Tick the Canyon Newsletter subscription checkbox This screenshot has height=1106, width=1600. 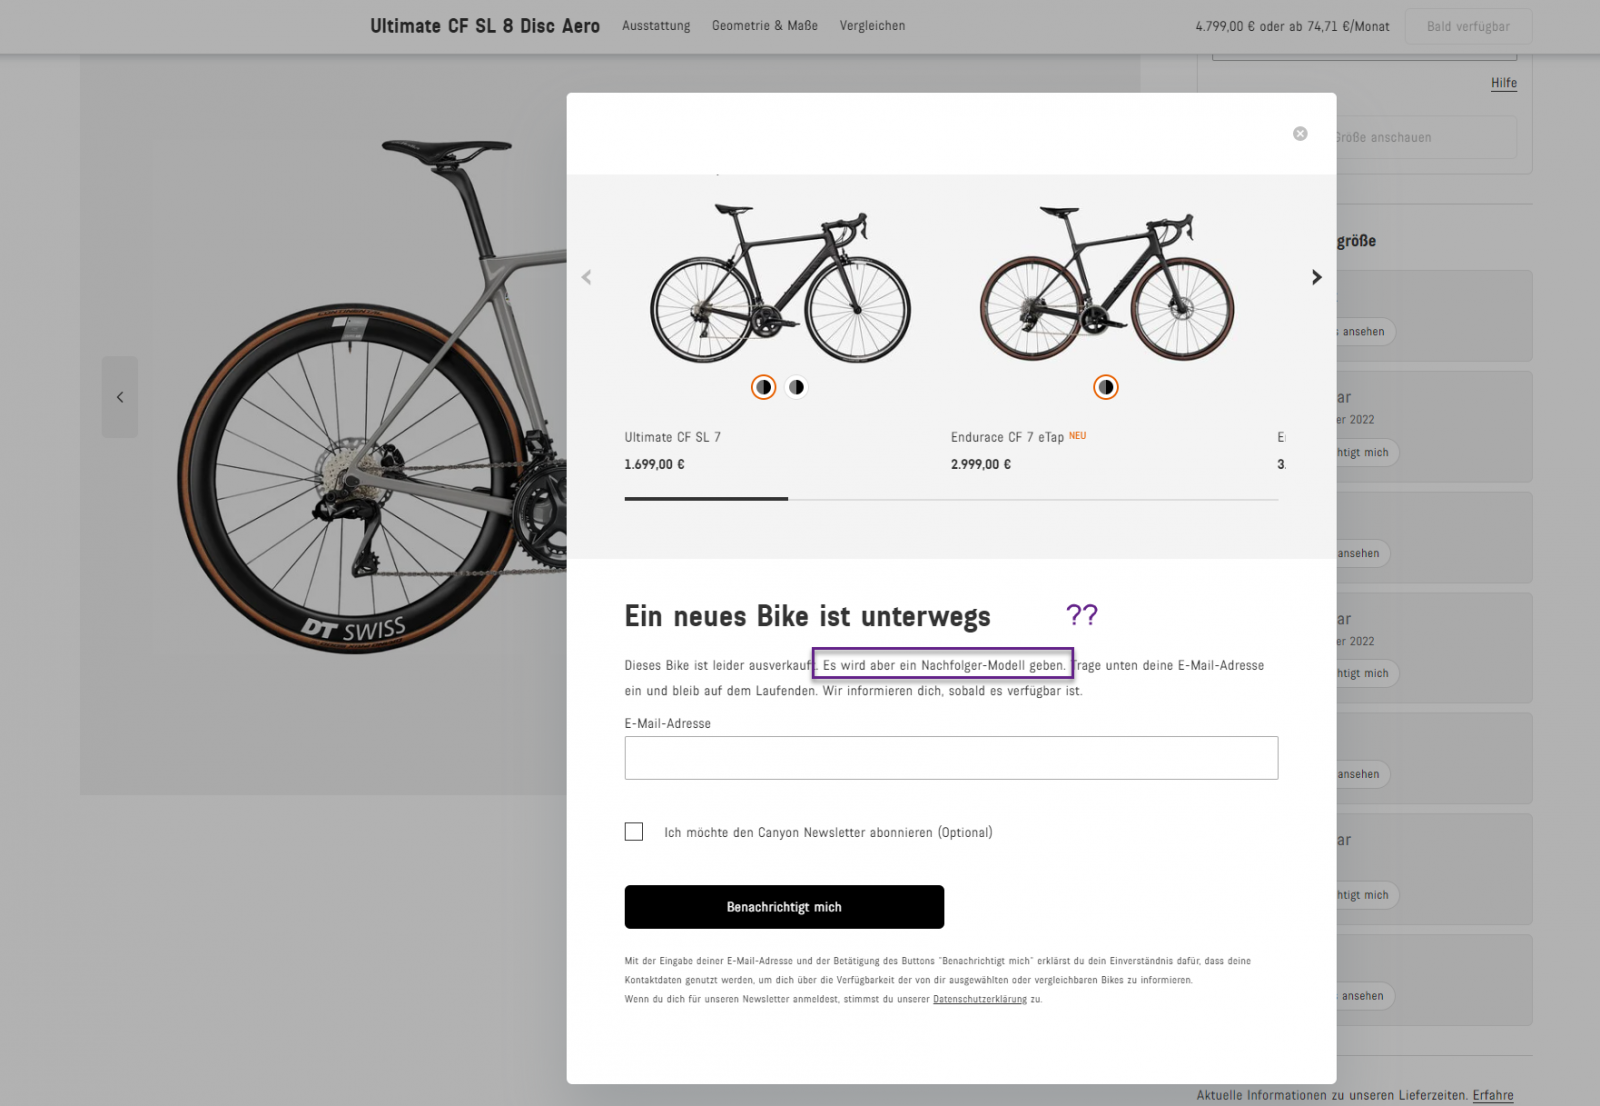(x=634, y=832)
